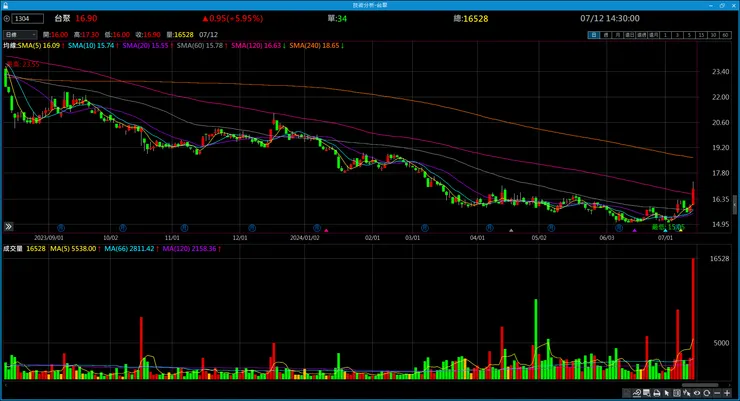Click the split layout grid icon

click(677, 393)
